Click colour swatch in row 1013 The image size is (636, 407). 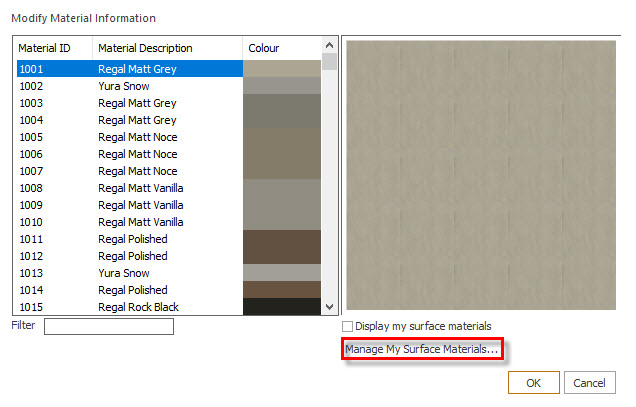(x=282, y=273)
